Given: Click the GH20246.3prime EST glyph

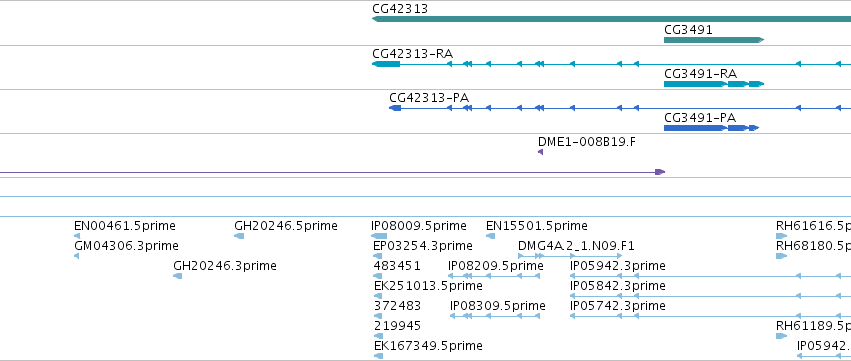Looking at the screenshot, I should pos(177,276).
